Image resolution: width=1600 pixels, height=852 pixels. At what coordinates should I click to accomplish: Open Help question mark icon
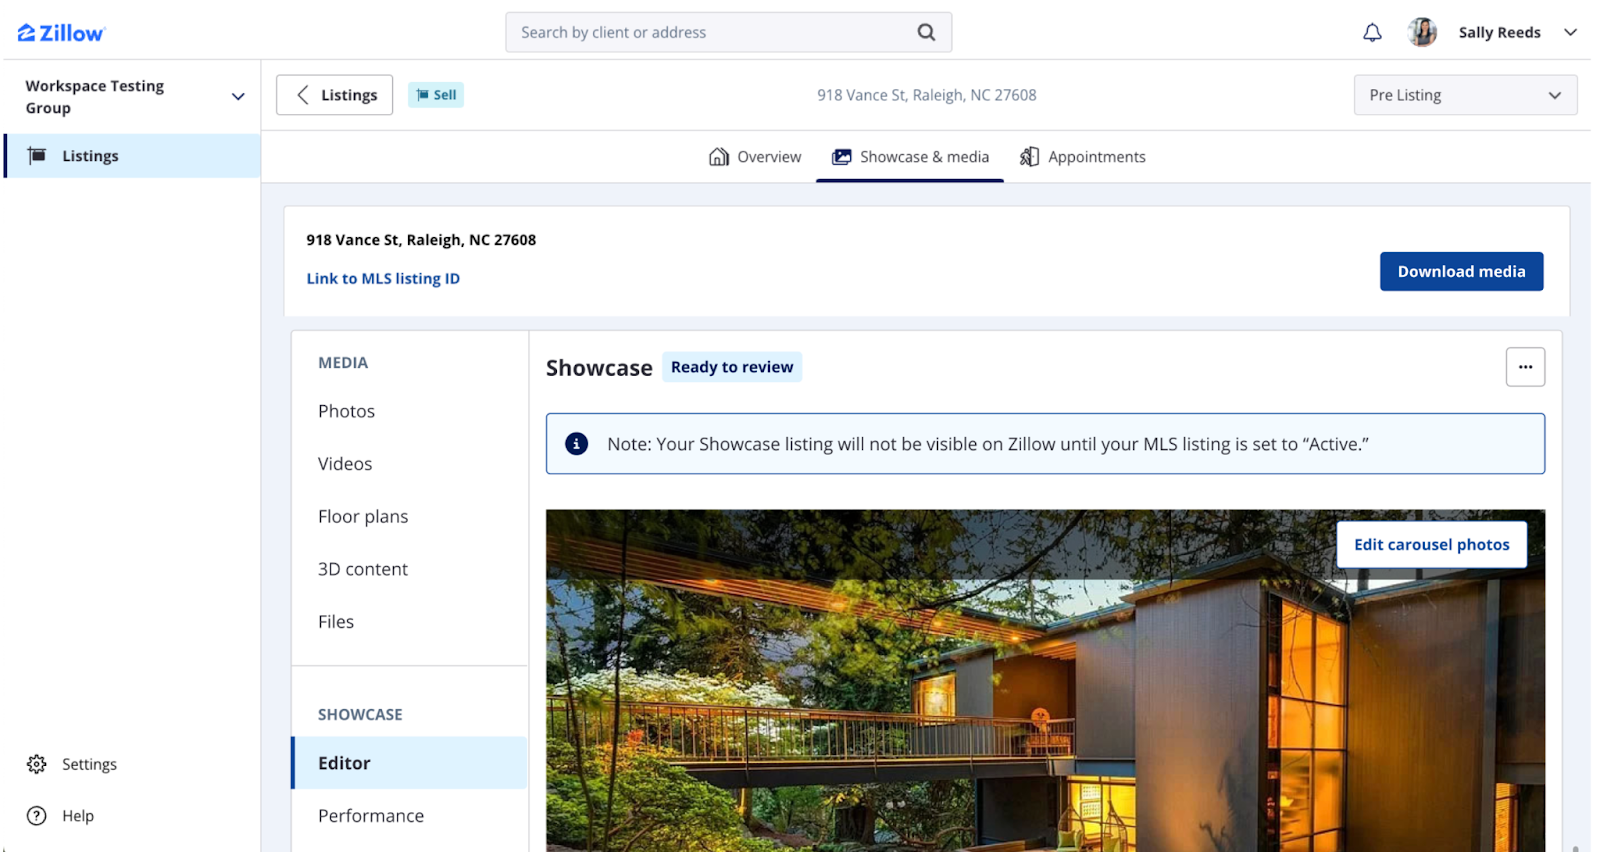(x=37, y=816)
